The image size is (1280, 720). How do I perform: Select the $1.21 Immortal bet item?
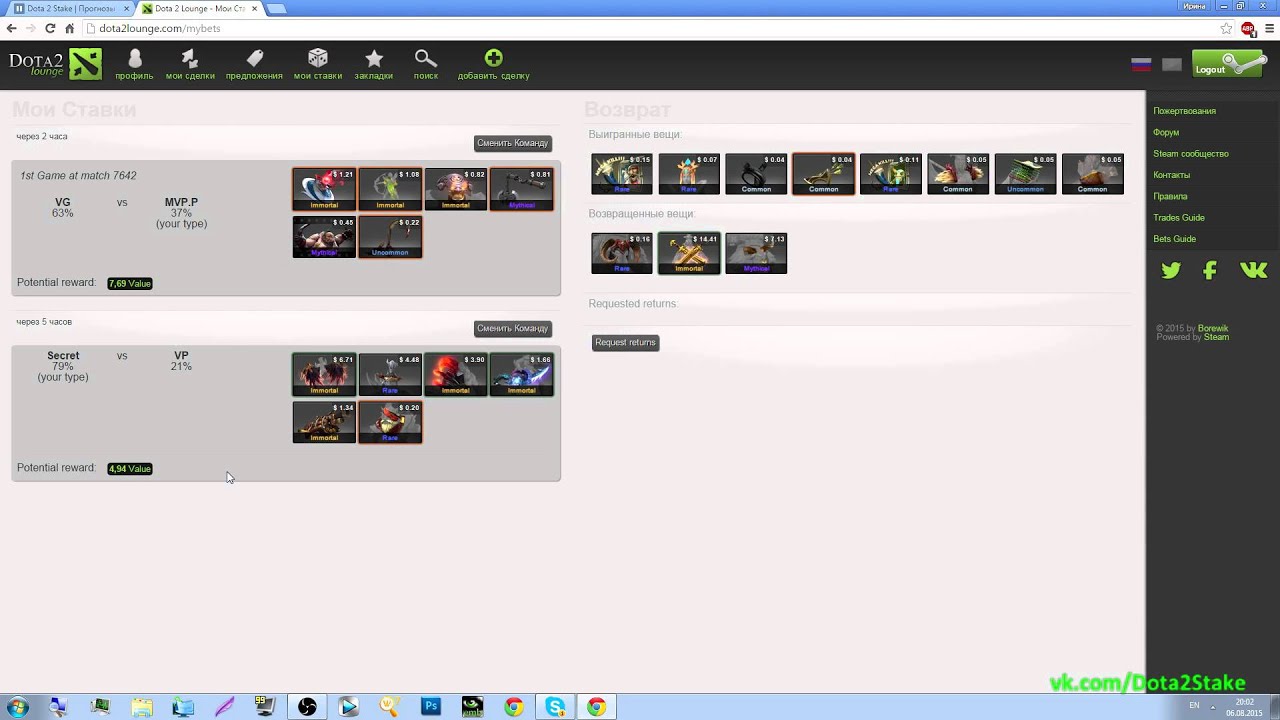(x=324, y=189)
